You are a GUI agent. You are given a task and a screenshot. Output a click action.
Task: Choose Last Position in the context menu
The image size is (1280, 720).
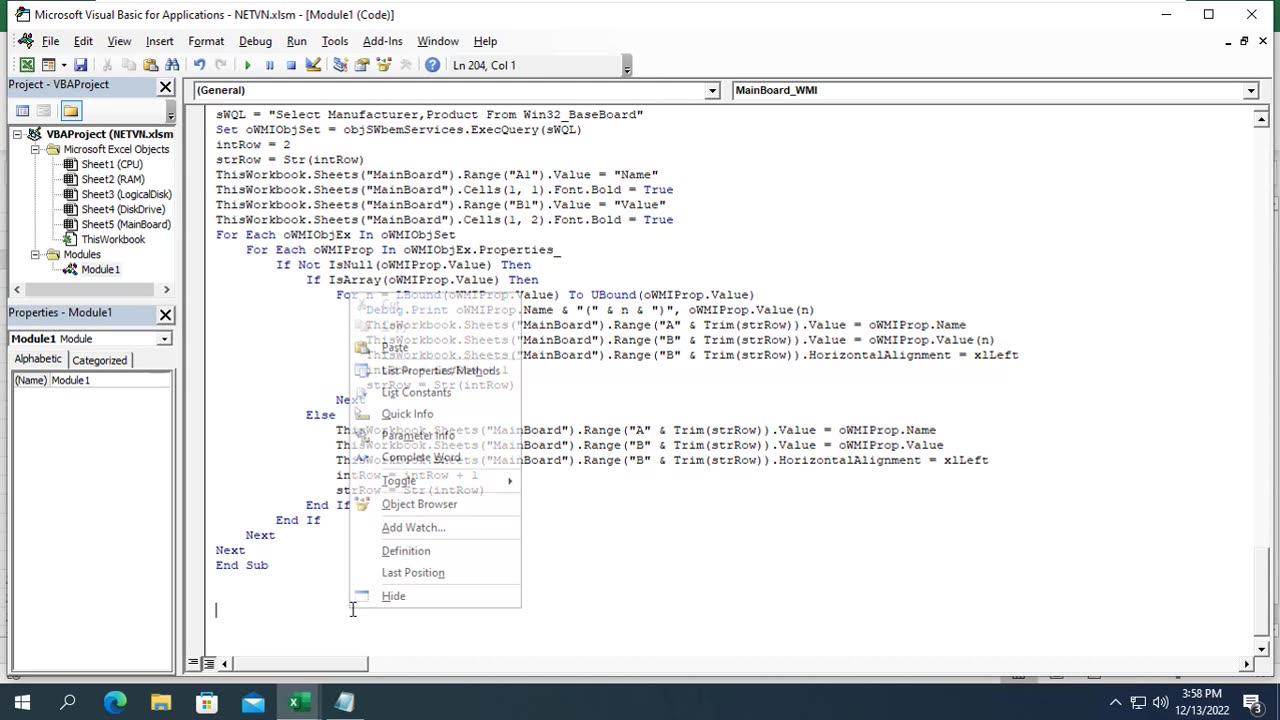(435, 573)
